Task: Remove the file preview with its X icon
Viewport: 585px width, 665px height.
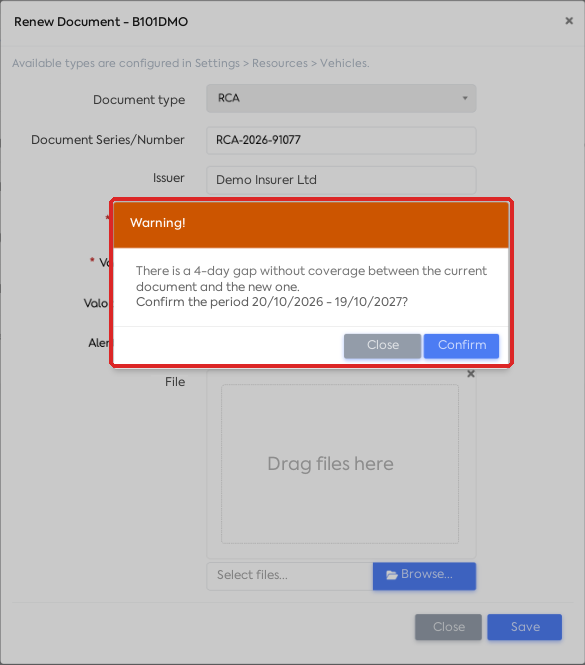Action: [x=470, y=374]
